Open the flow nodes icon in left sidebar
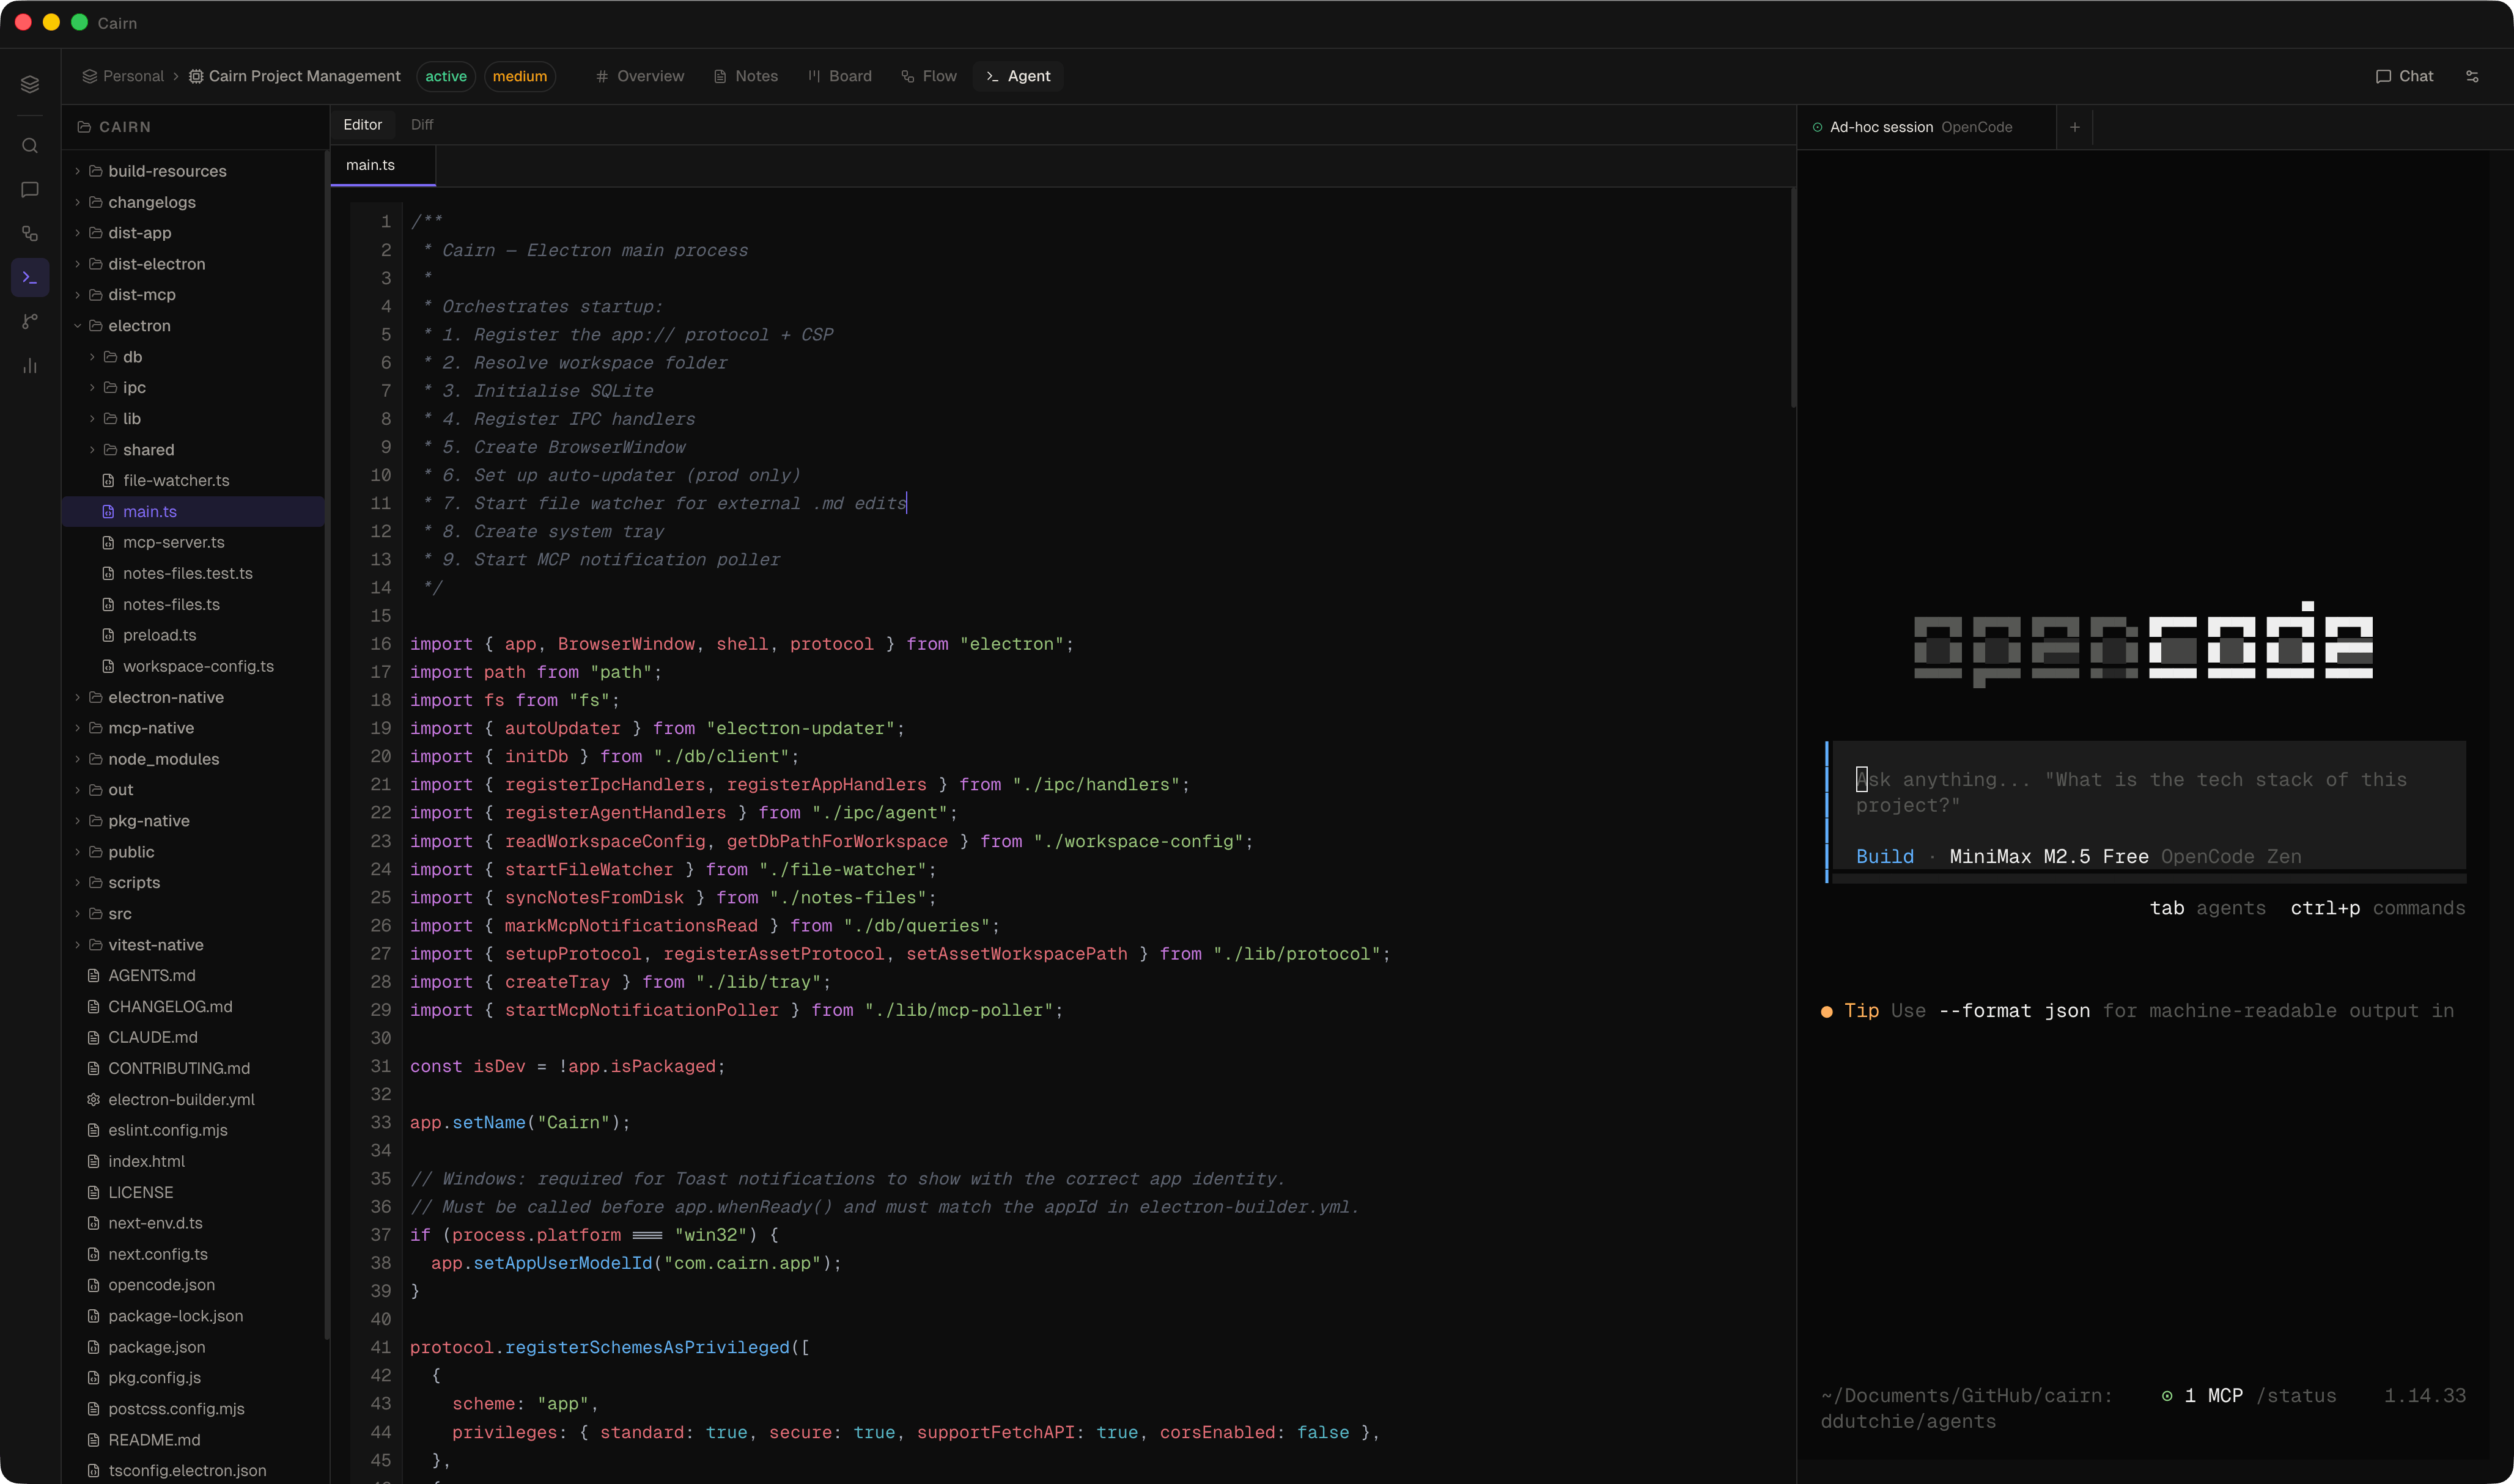Image resolution: width=2514 pixels, height=1484 pixels. (30, 233)
